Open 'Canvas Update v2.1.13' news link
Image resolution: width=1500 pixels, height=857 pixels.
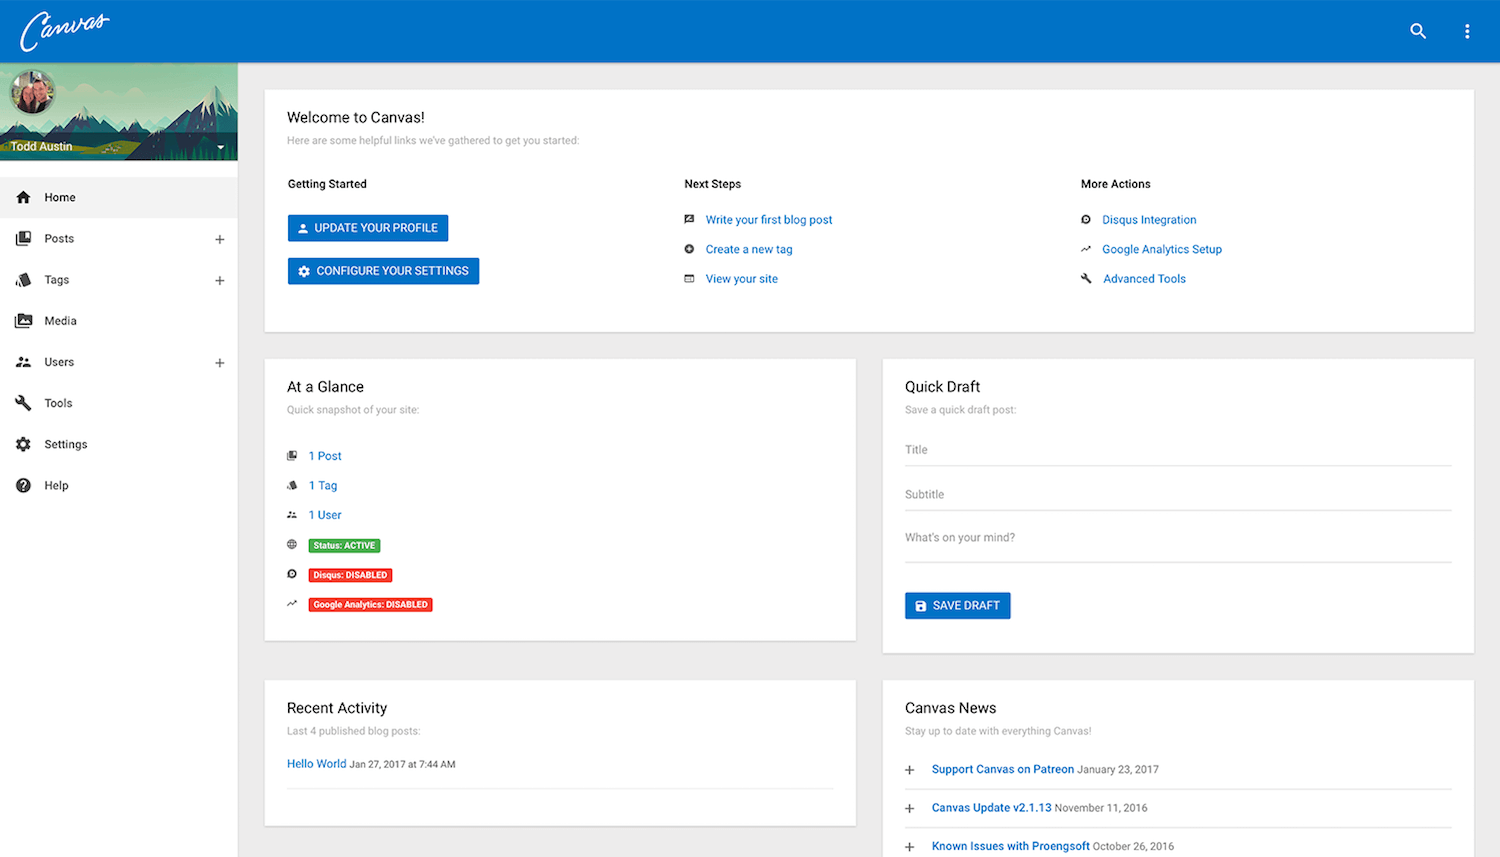coord(992,808)
